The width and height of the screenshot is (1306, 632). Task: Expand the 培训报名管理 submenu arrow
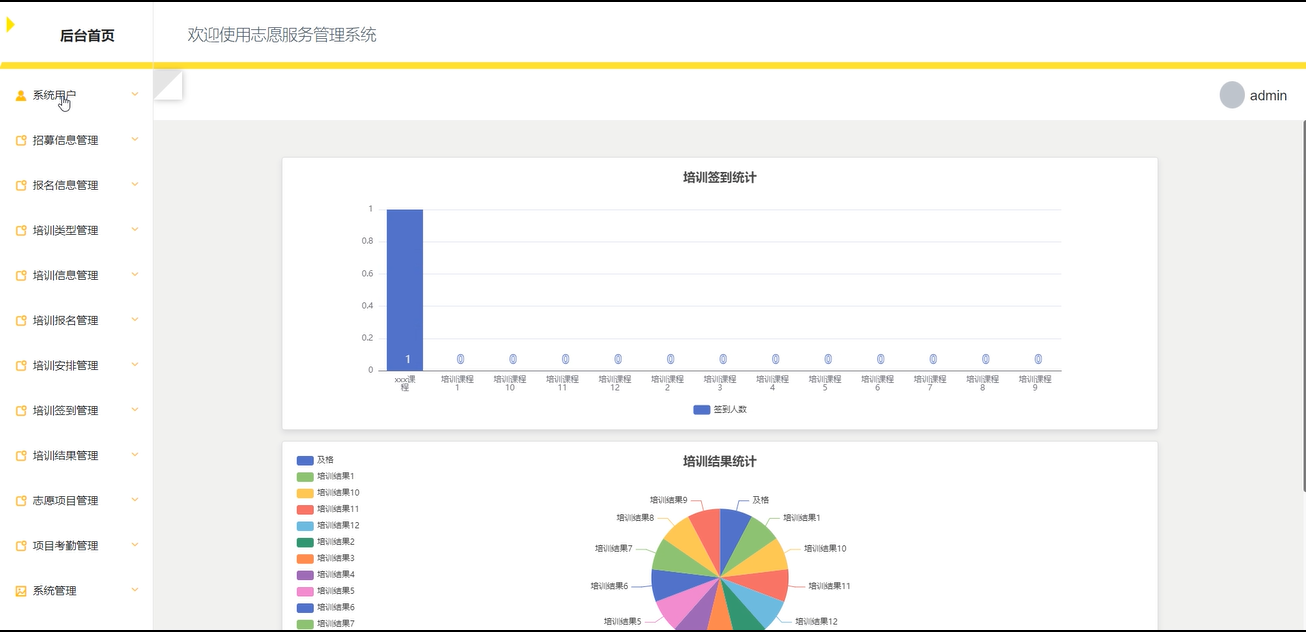tap(135, 320)
